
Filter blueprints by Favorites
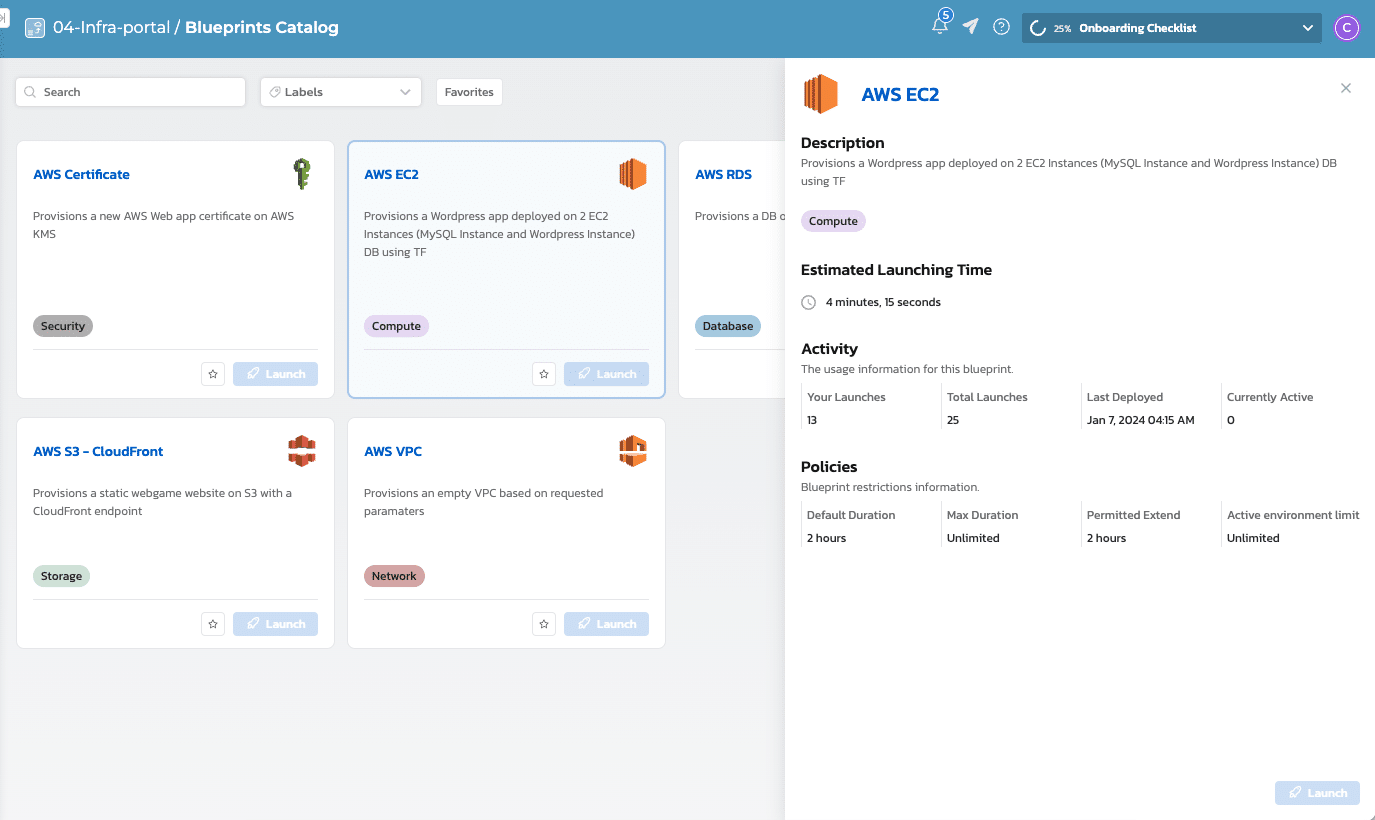[469, 91]
